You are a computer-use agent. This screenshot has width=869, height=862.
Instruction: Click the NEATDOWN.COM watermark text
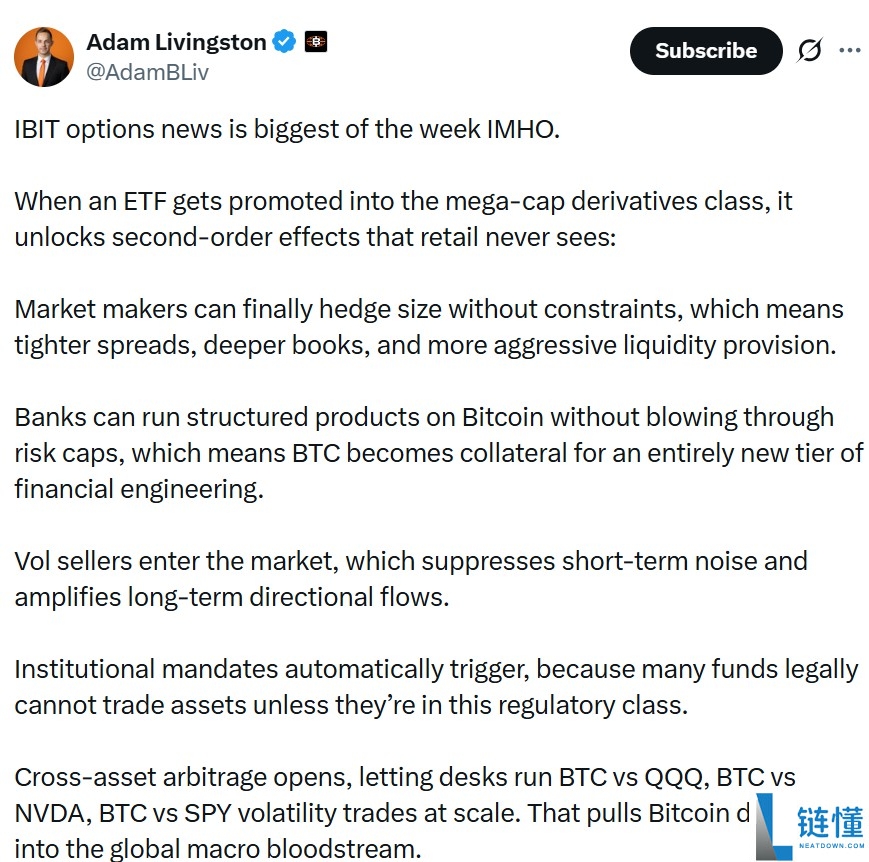click(x=832, y=845)
